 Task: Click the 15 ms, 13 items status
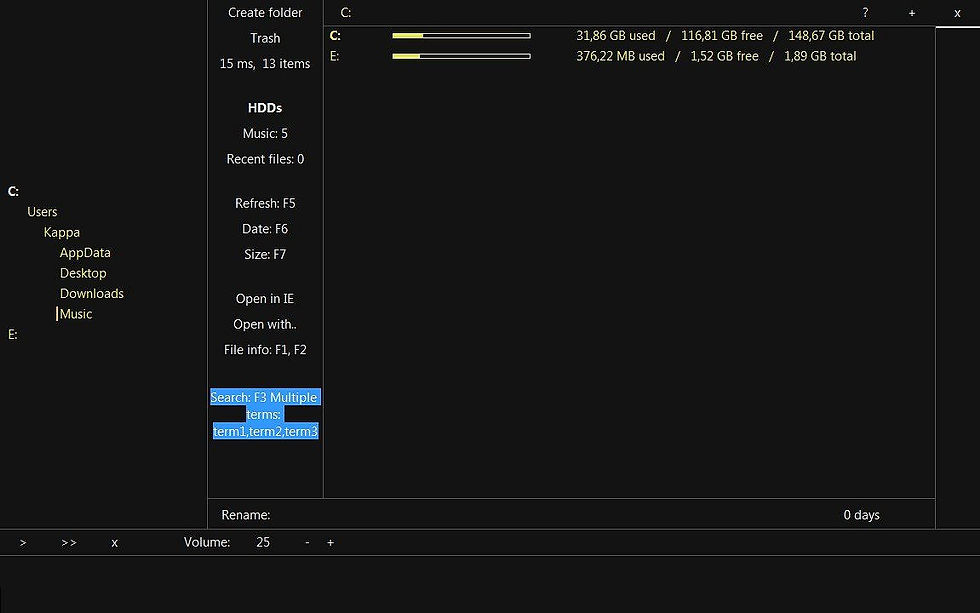[x=265, y=64]
